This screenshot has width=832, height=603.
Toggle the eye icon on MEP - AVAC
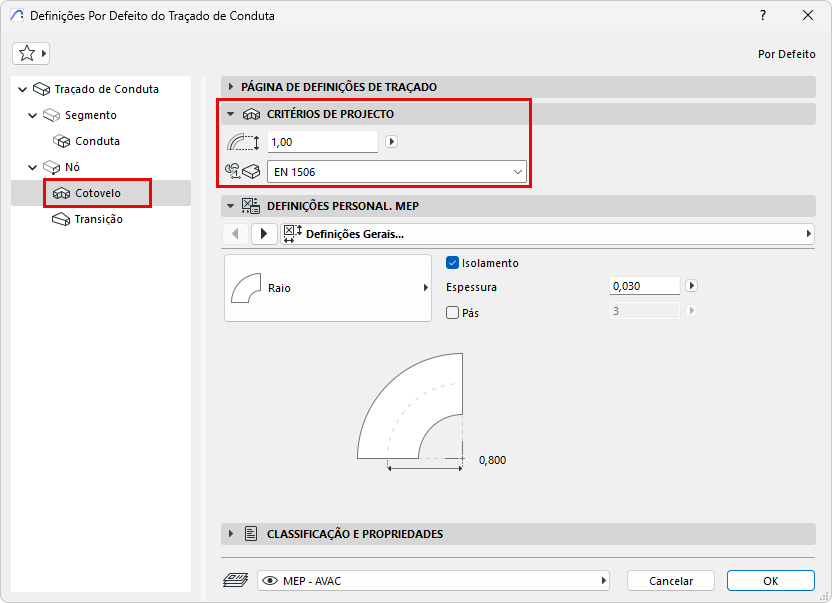pyautogui.click(x=270, y=581)
